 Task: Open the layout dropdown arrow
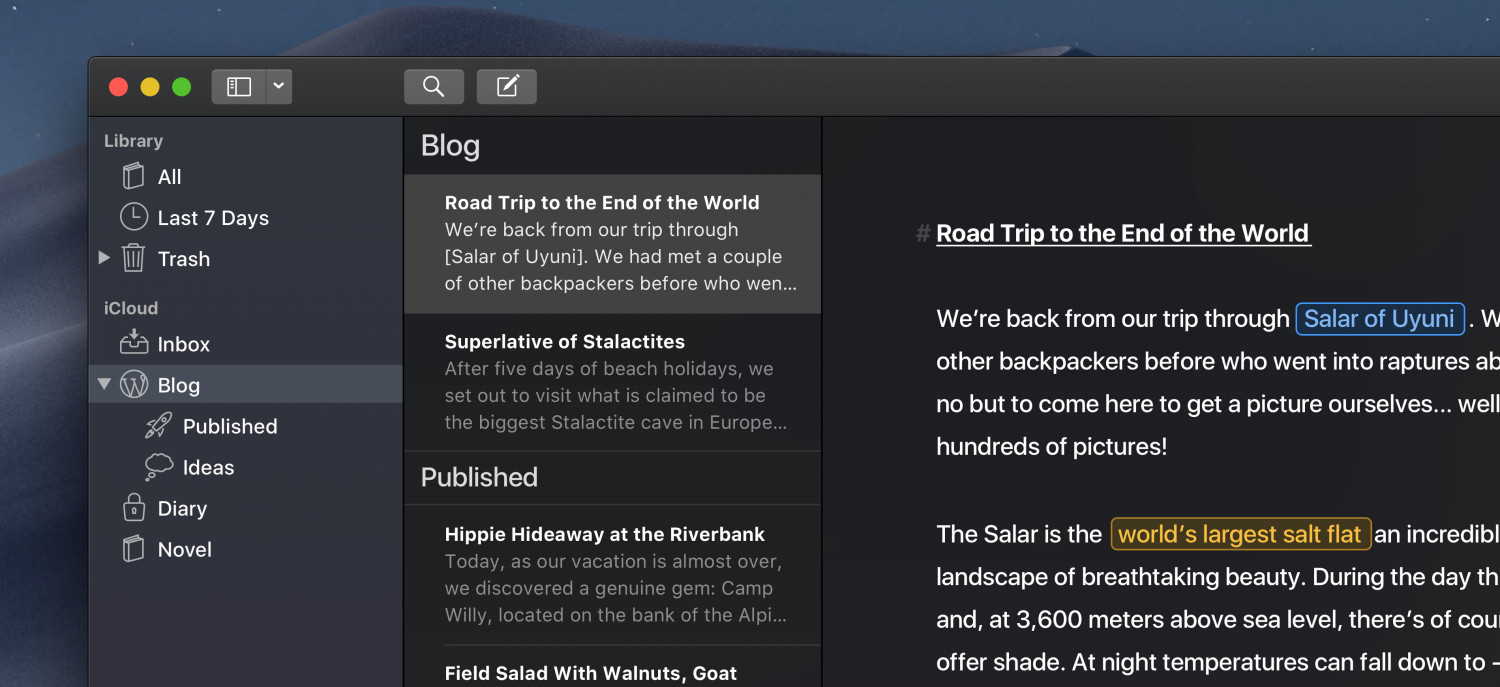(279, 87)
